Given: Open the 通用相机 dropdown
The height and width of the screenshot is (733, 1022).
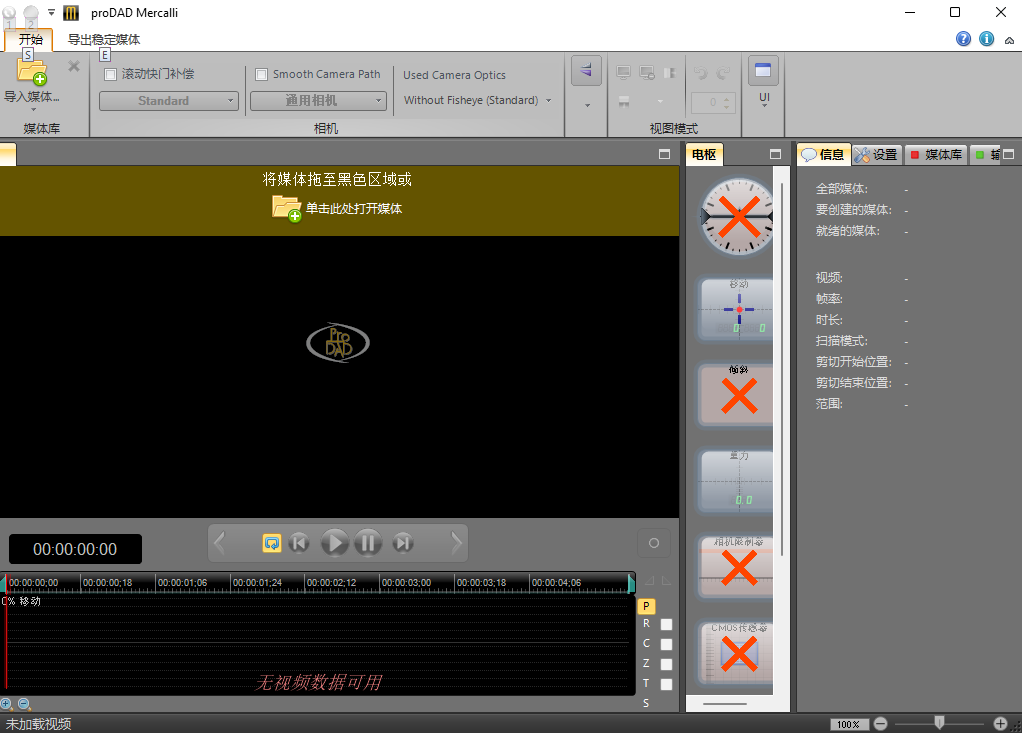Looking at the screenshot, I should click(318, 101).
